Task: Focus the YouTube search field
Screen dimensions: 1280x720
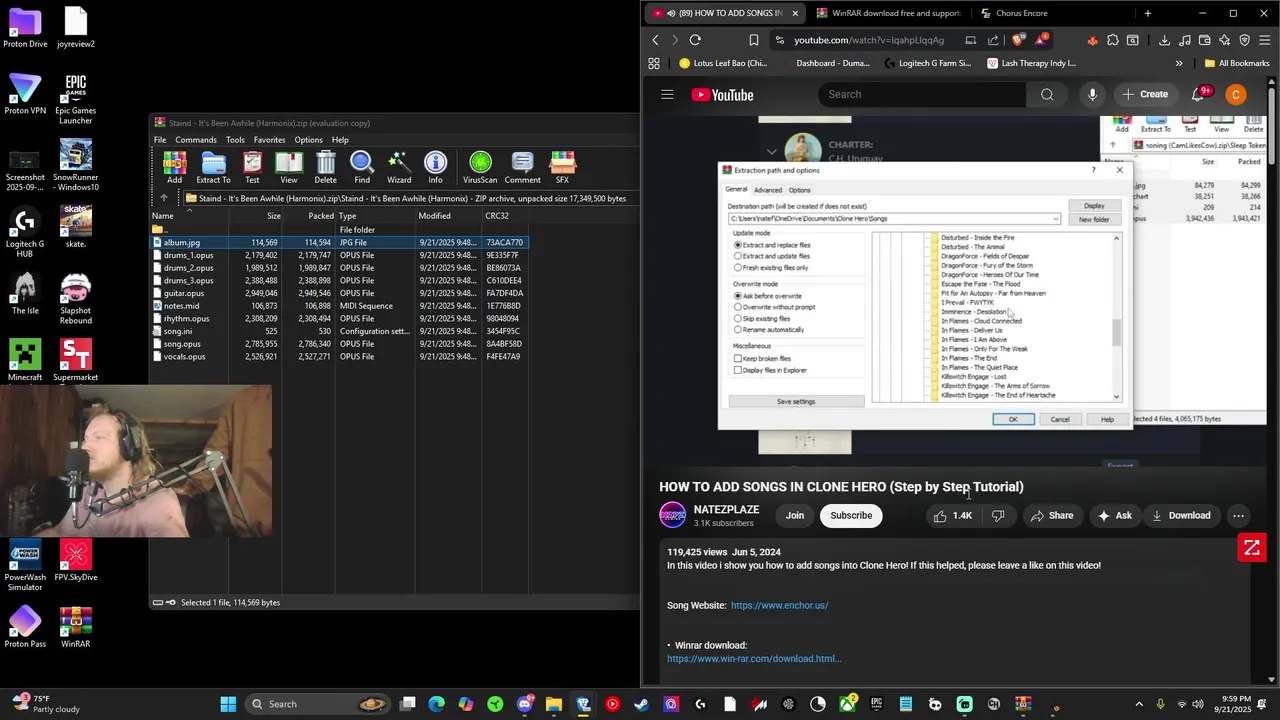Action: coord(922,94)
